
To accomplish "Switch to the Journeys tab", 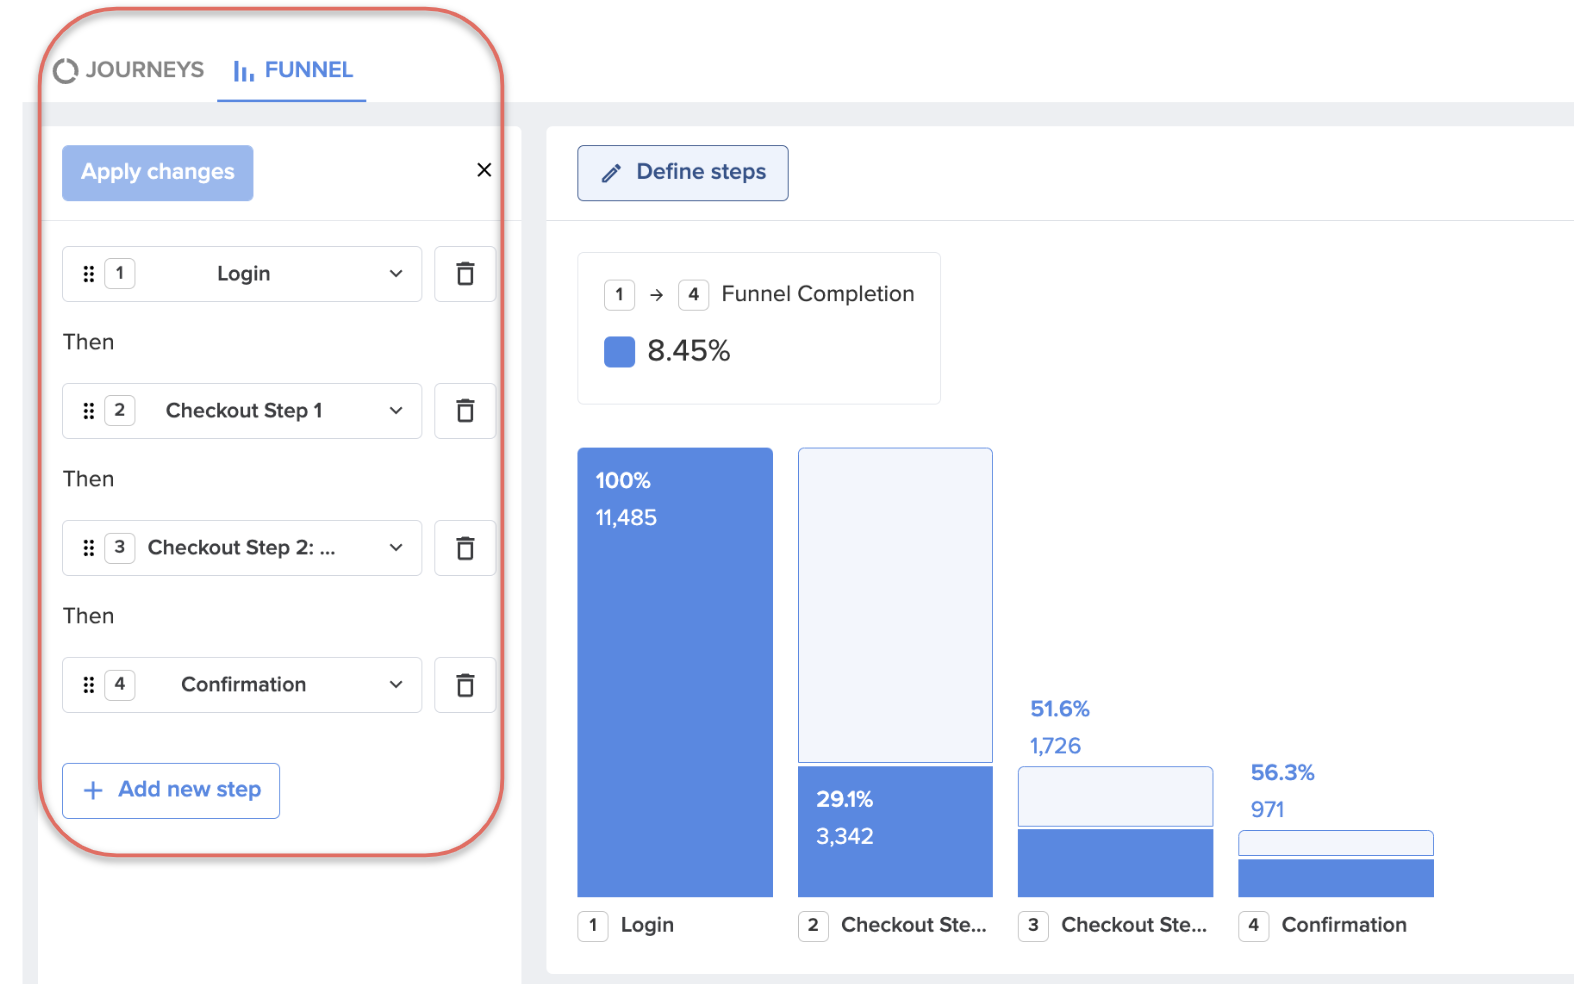I will (129, 70).
